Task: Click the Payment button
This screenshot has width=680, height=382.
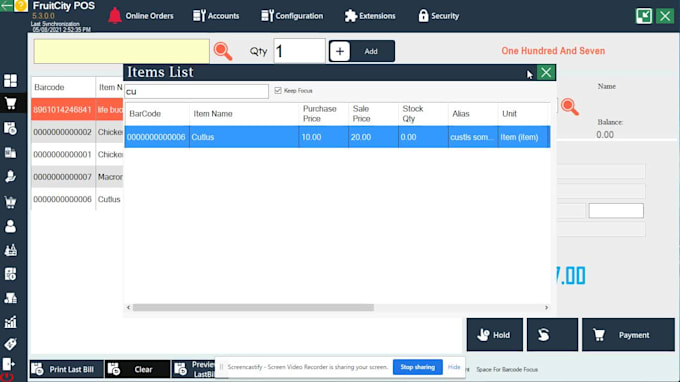Action: pyautogui.click(x=628, y=335)
